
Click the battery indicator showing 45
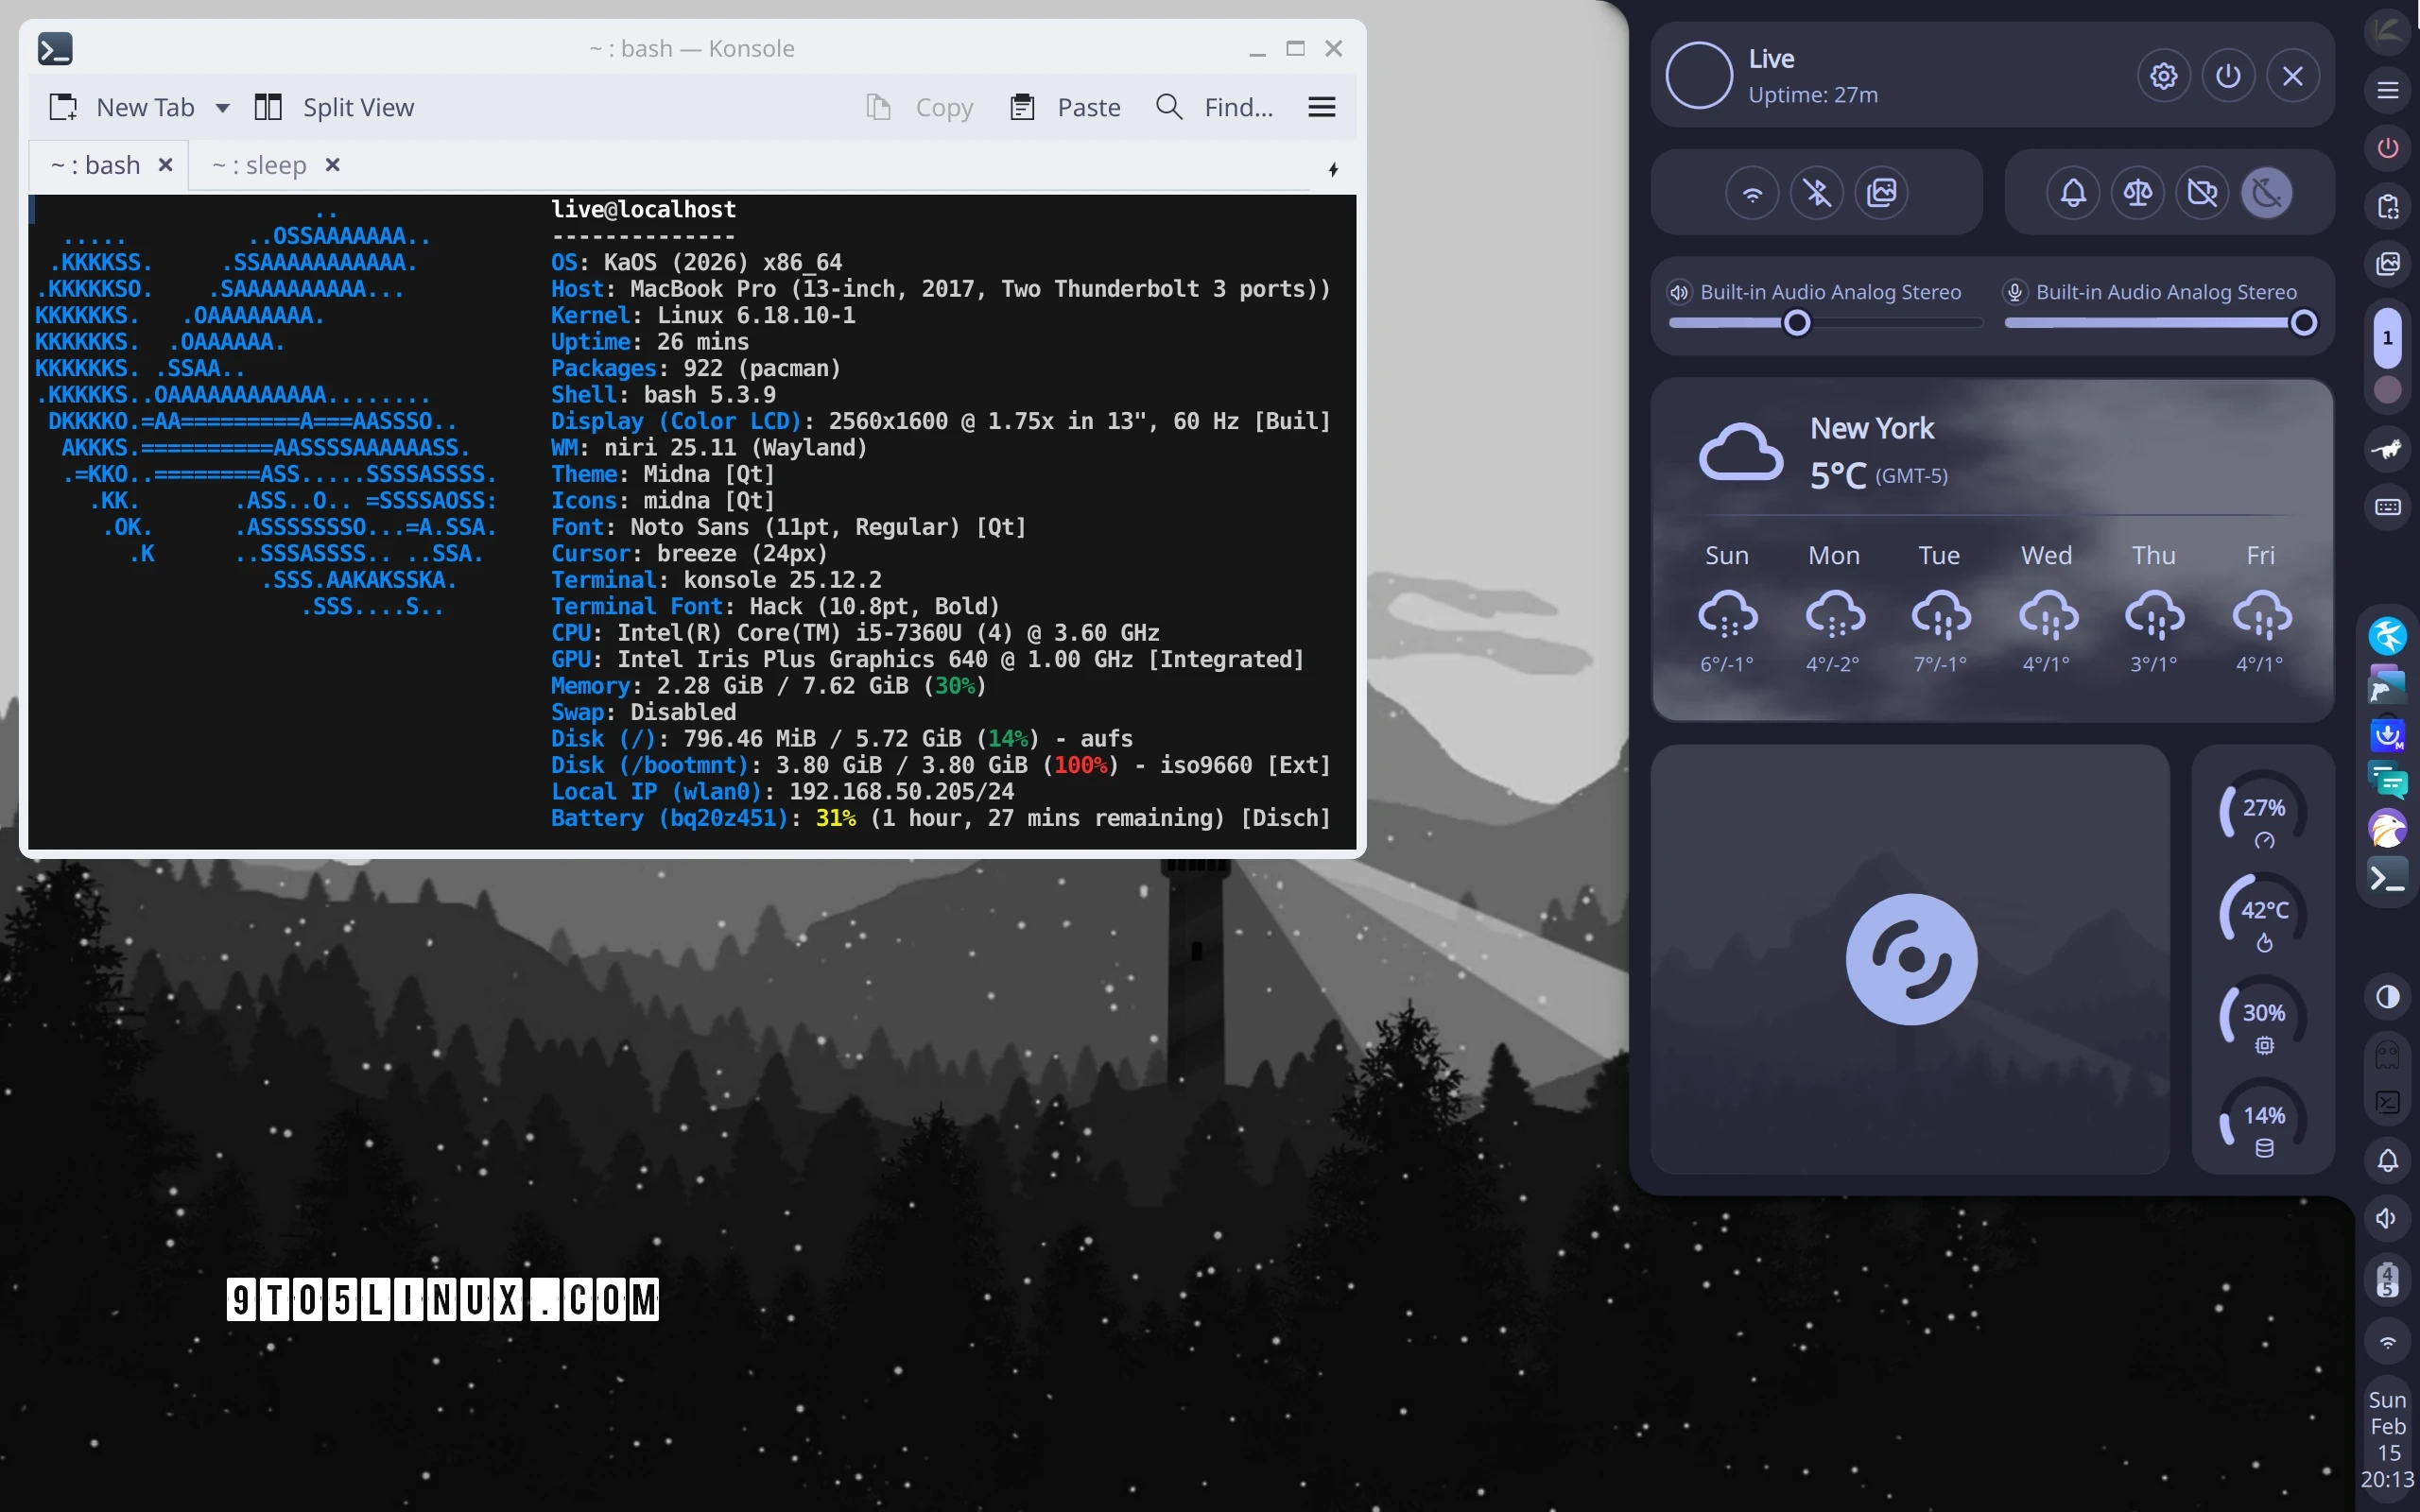pos(2388,1280)
